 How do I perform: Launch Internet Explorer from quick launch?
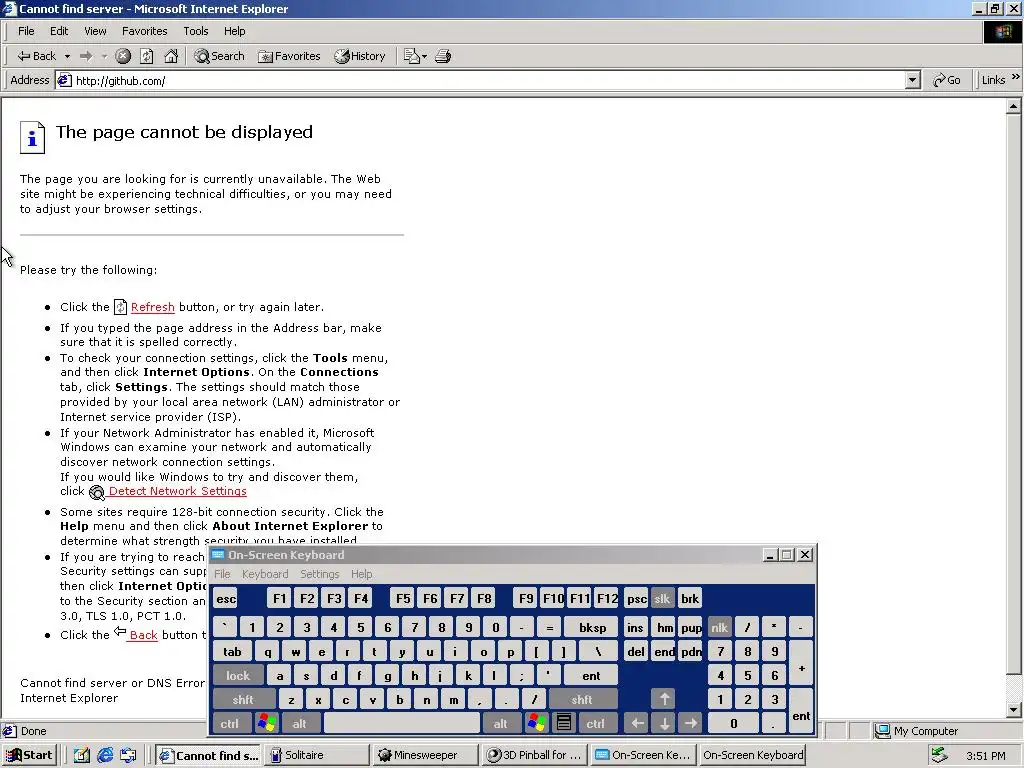coord(104,756)
